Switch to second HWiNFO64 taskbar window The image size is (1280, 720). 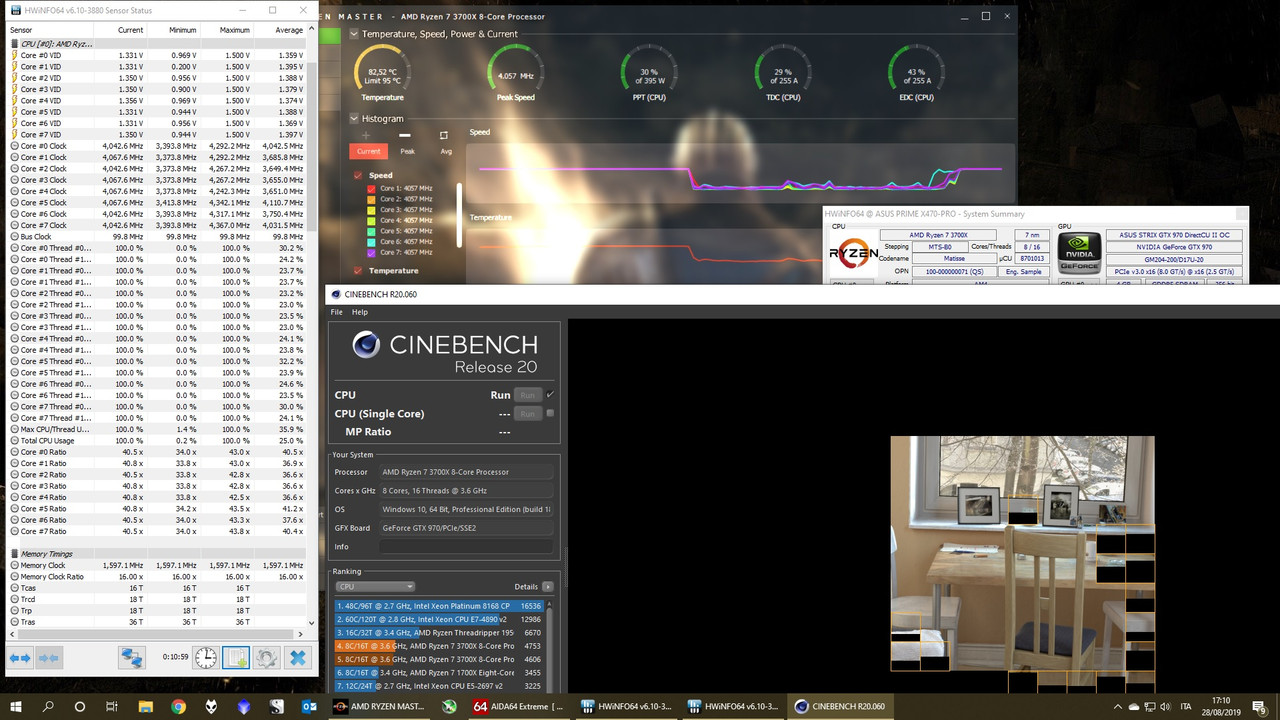point(732,706)
